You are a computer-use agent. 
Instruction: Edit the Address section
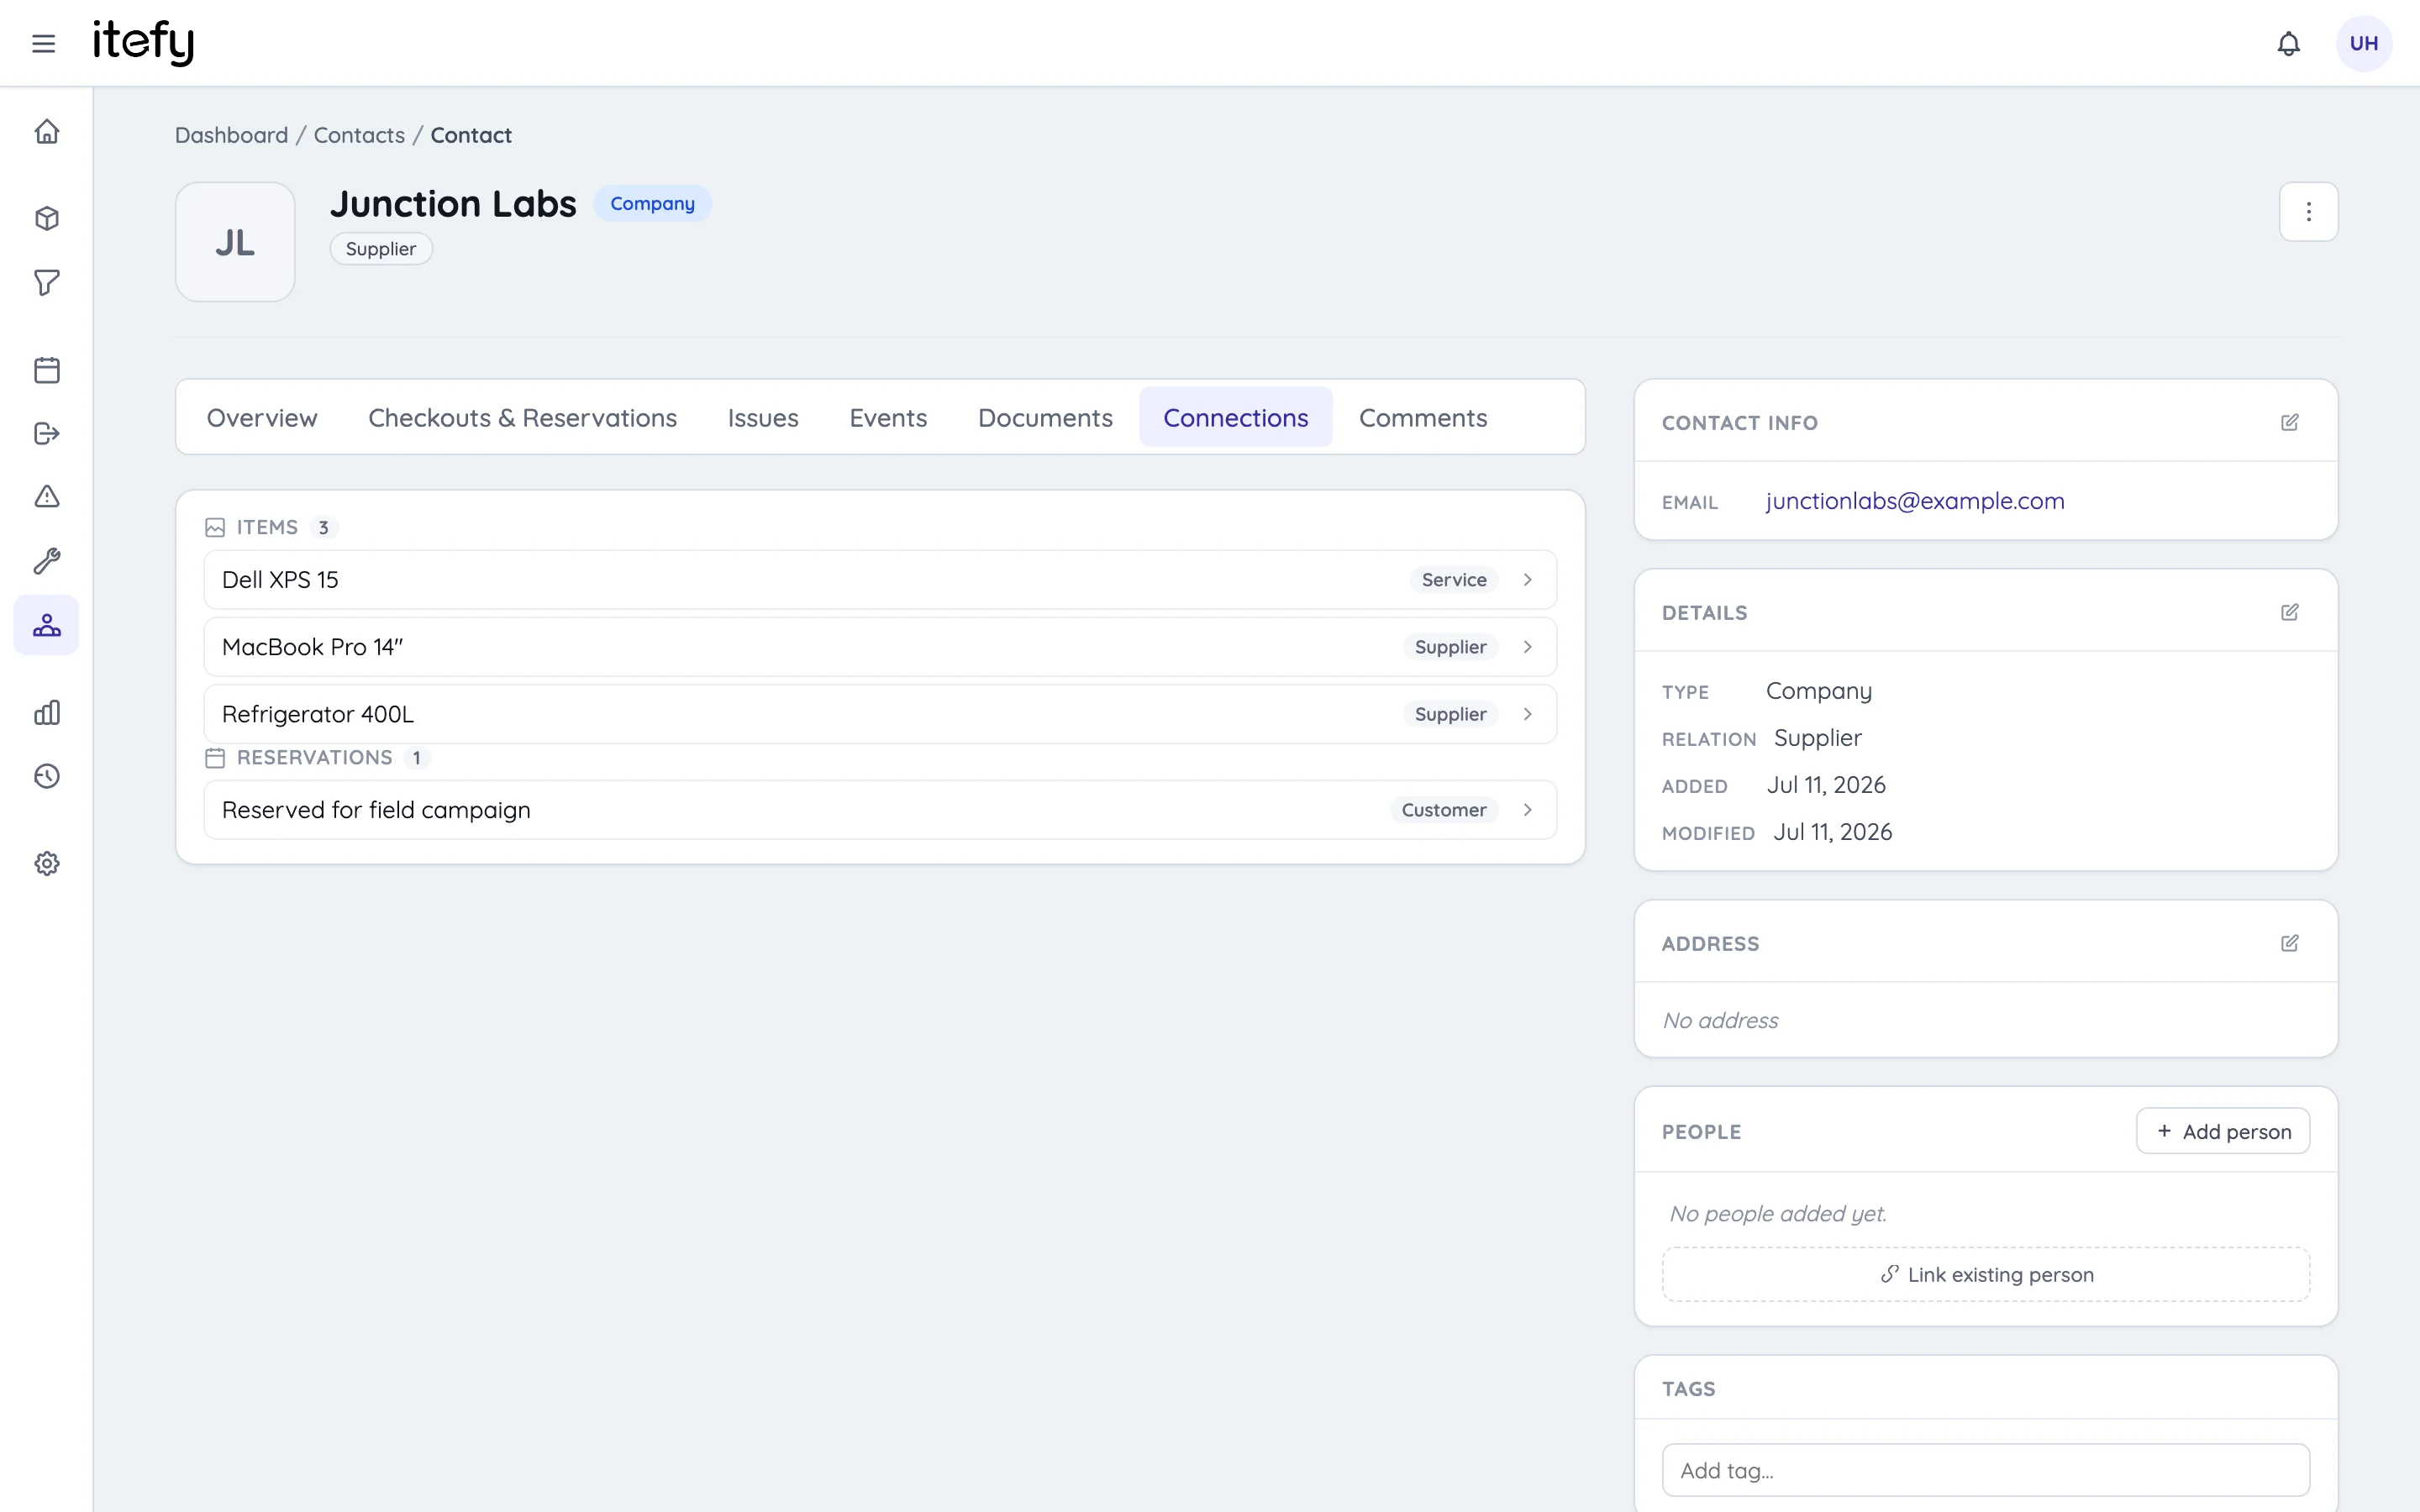(2289, 943)
